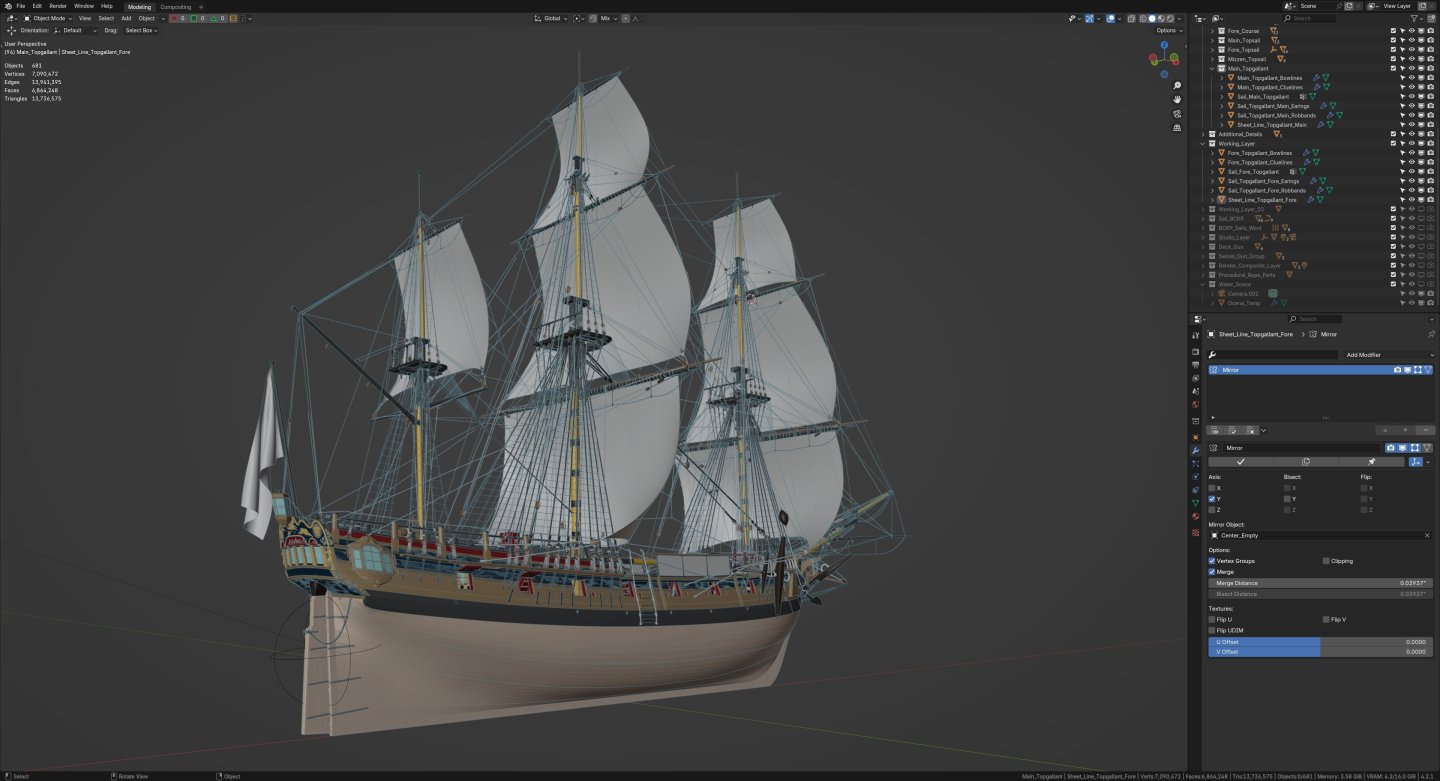
Task: Open the Output properties tab icon
Action: point(1195,365)
